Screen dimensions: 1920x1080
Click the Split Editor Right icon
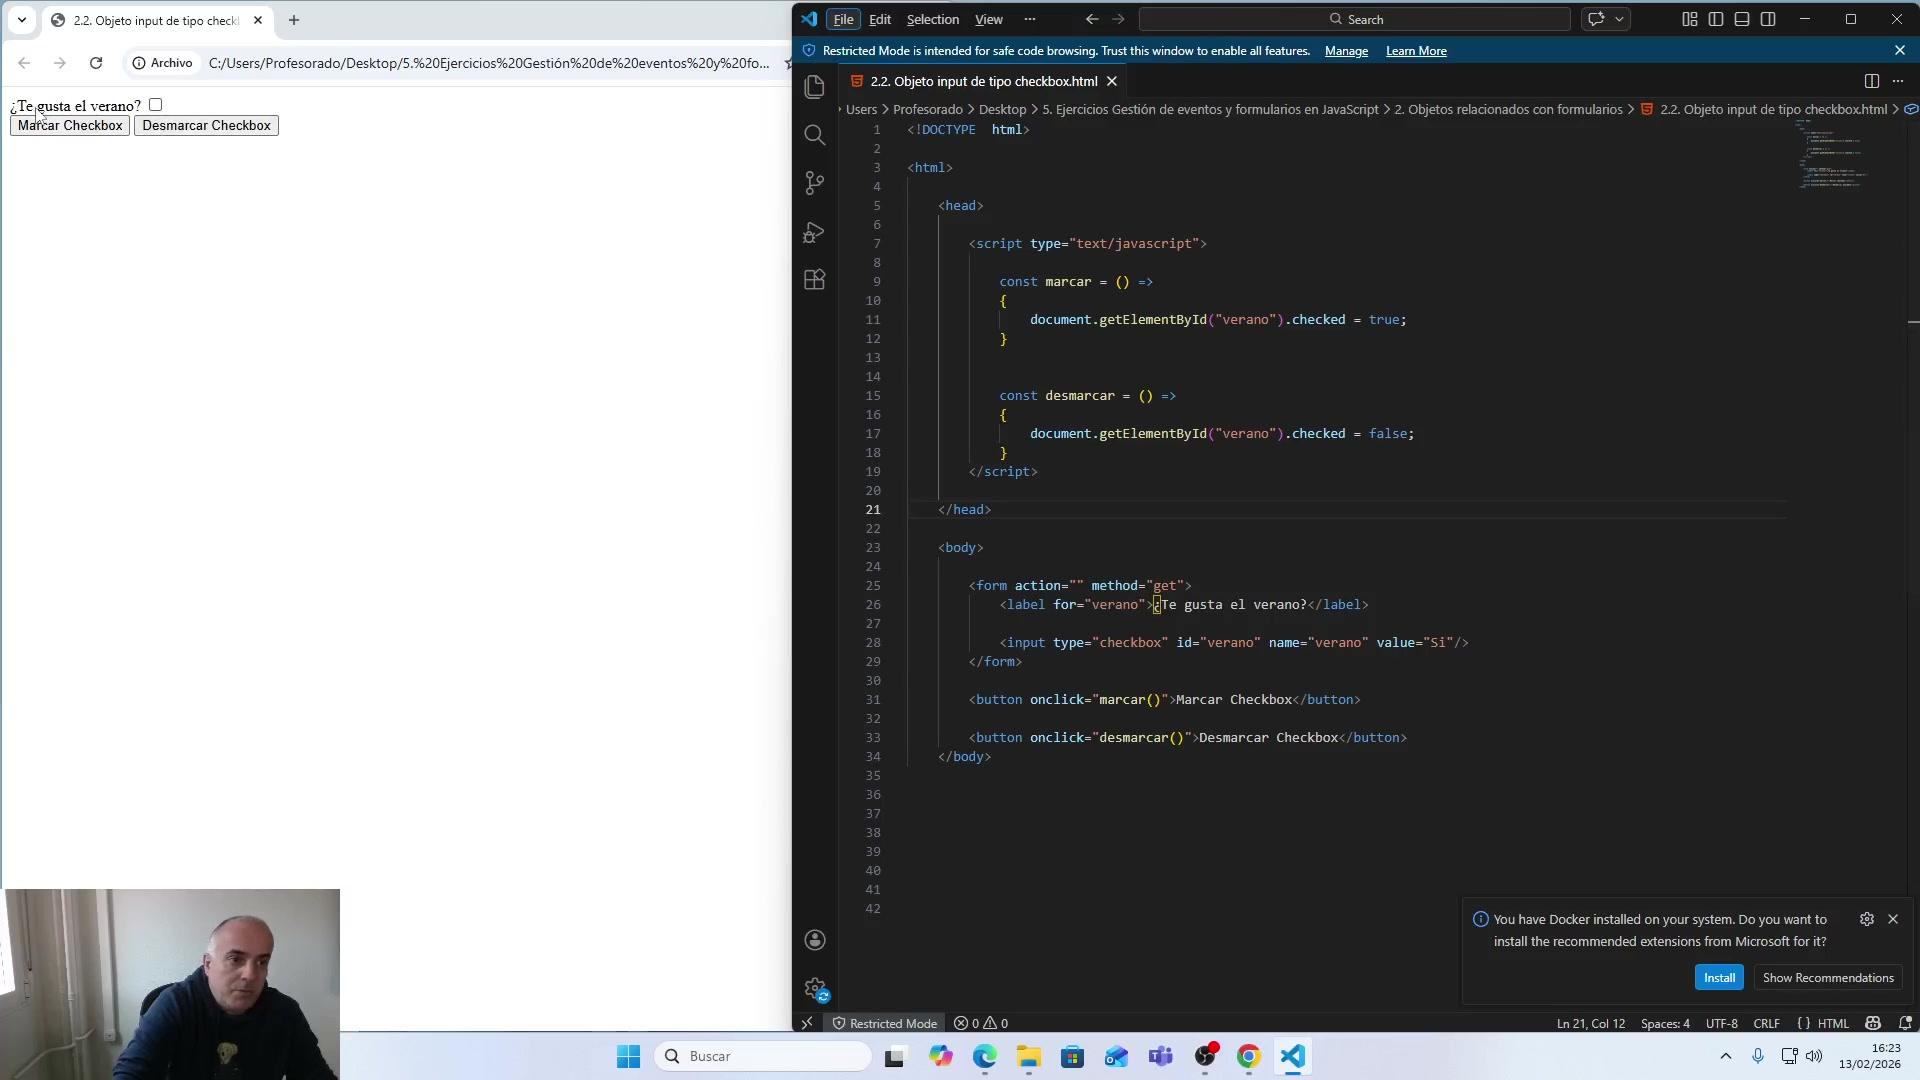pos(1872,81)
